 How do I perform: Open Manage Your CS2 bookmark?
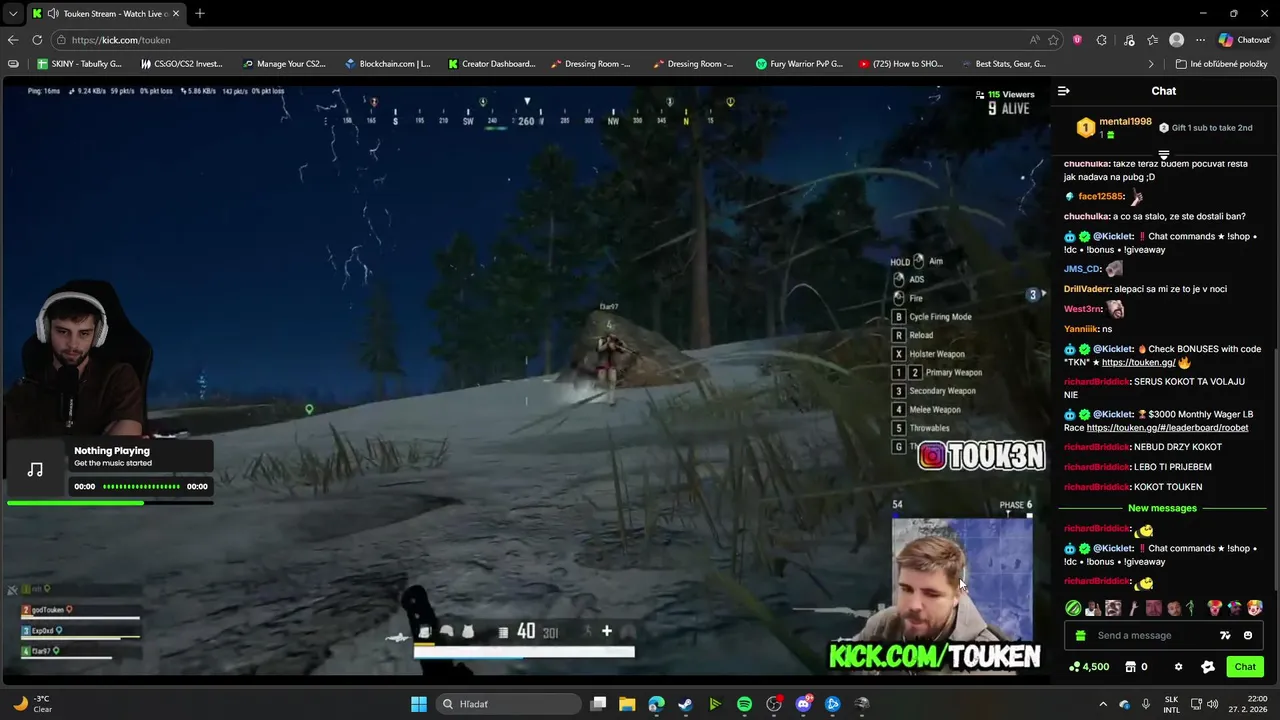tap(284, 64)
